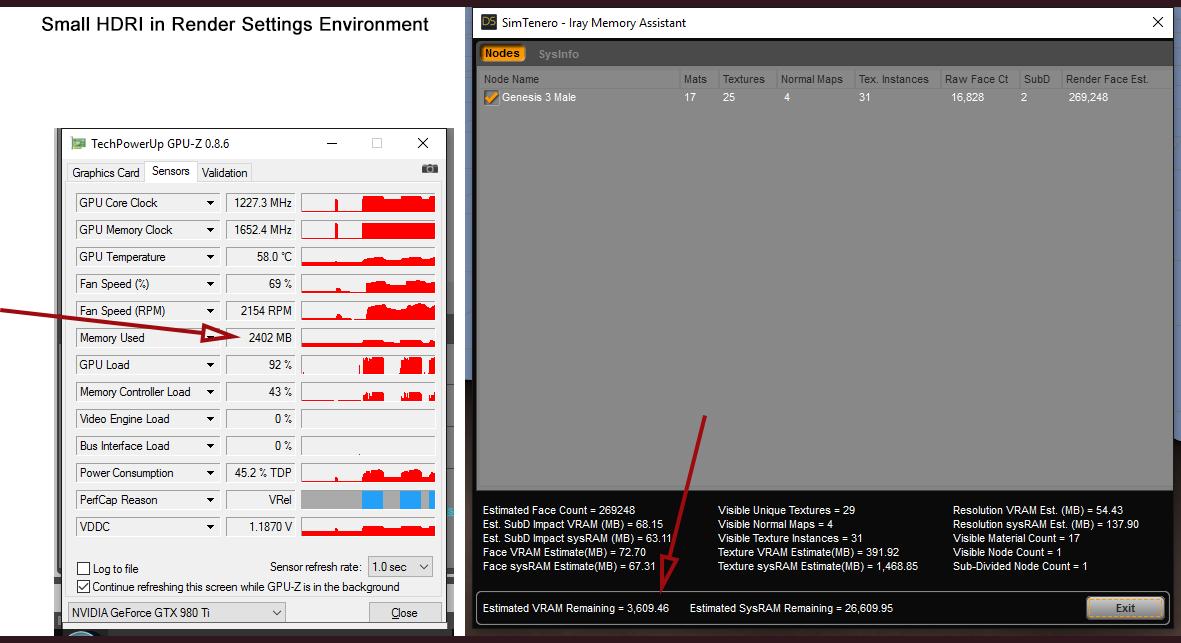Click the 2402 MB memory used value
The height and width of the screenshot is (643, 1181).
click(x=261, y=338)
